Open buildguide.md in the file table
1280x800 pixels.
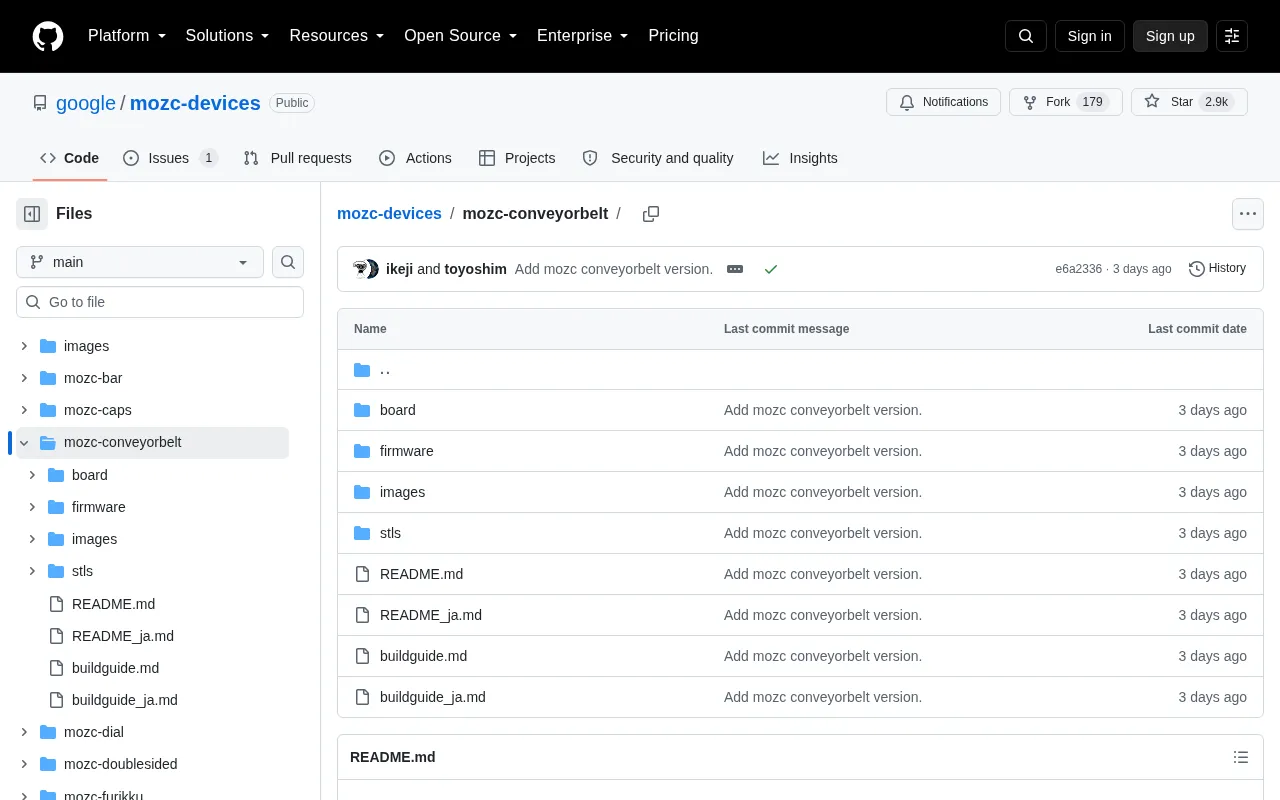(x=423, y=656)
